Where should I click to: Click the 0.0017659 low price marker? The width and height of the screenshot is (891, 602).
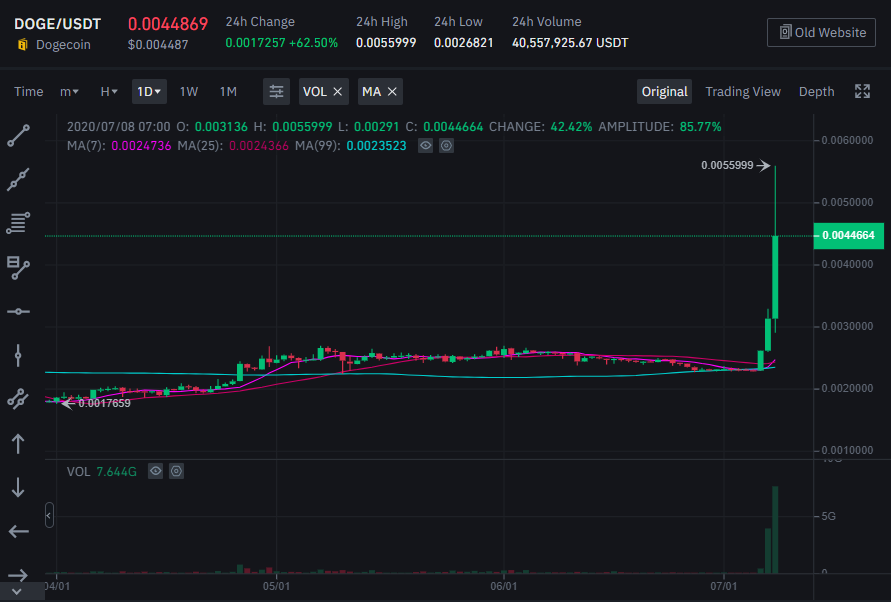click(x=96, y=403)
